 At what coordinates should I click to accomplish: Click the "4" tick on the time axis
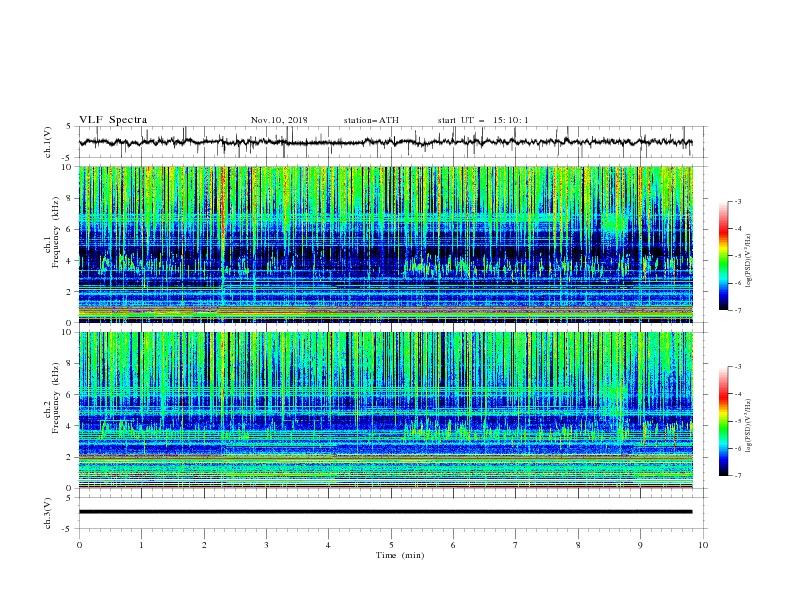328,545
